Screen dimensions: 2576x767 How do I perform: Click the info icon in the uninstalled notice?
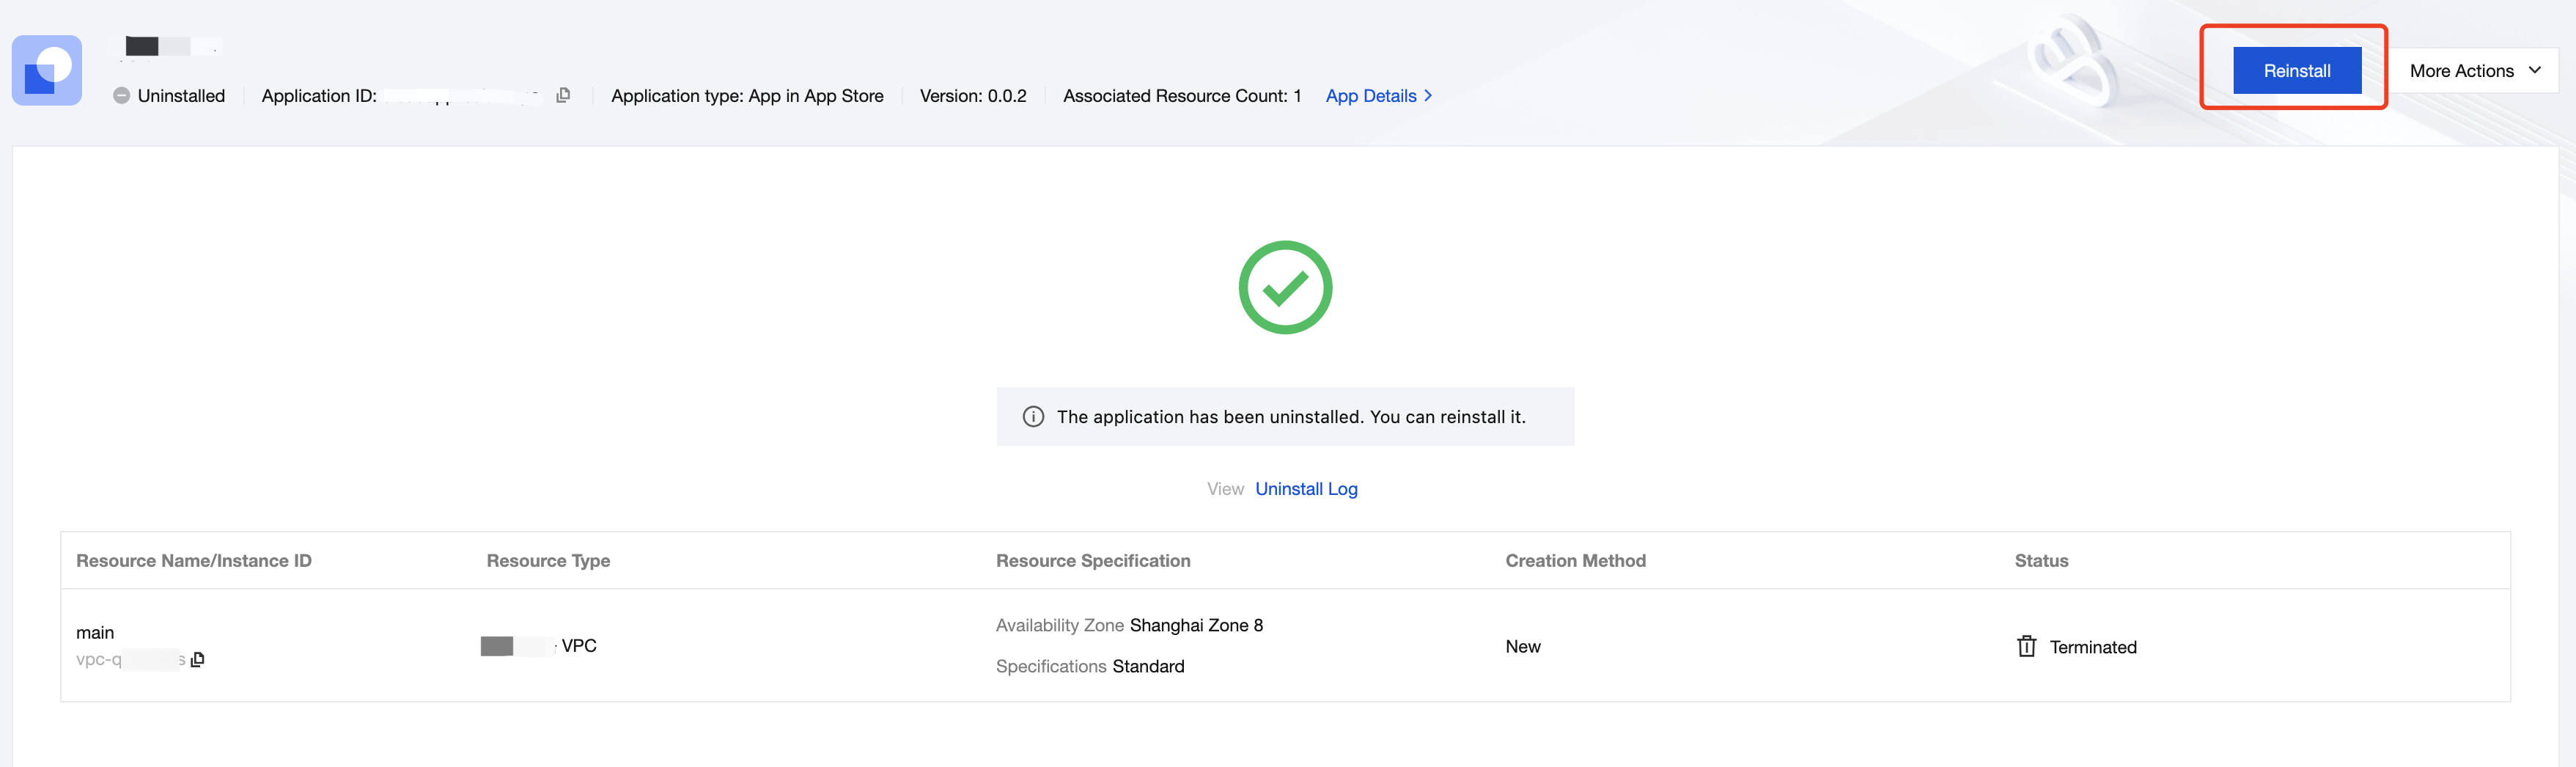click(1033, 417)
